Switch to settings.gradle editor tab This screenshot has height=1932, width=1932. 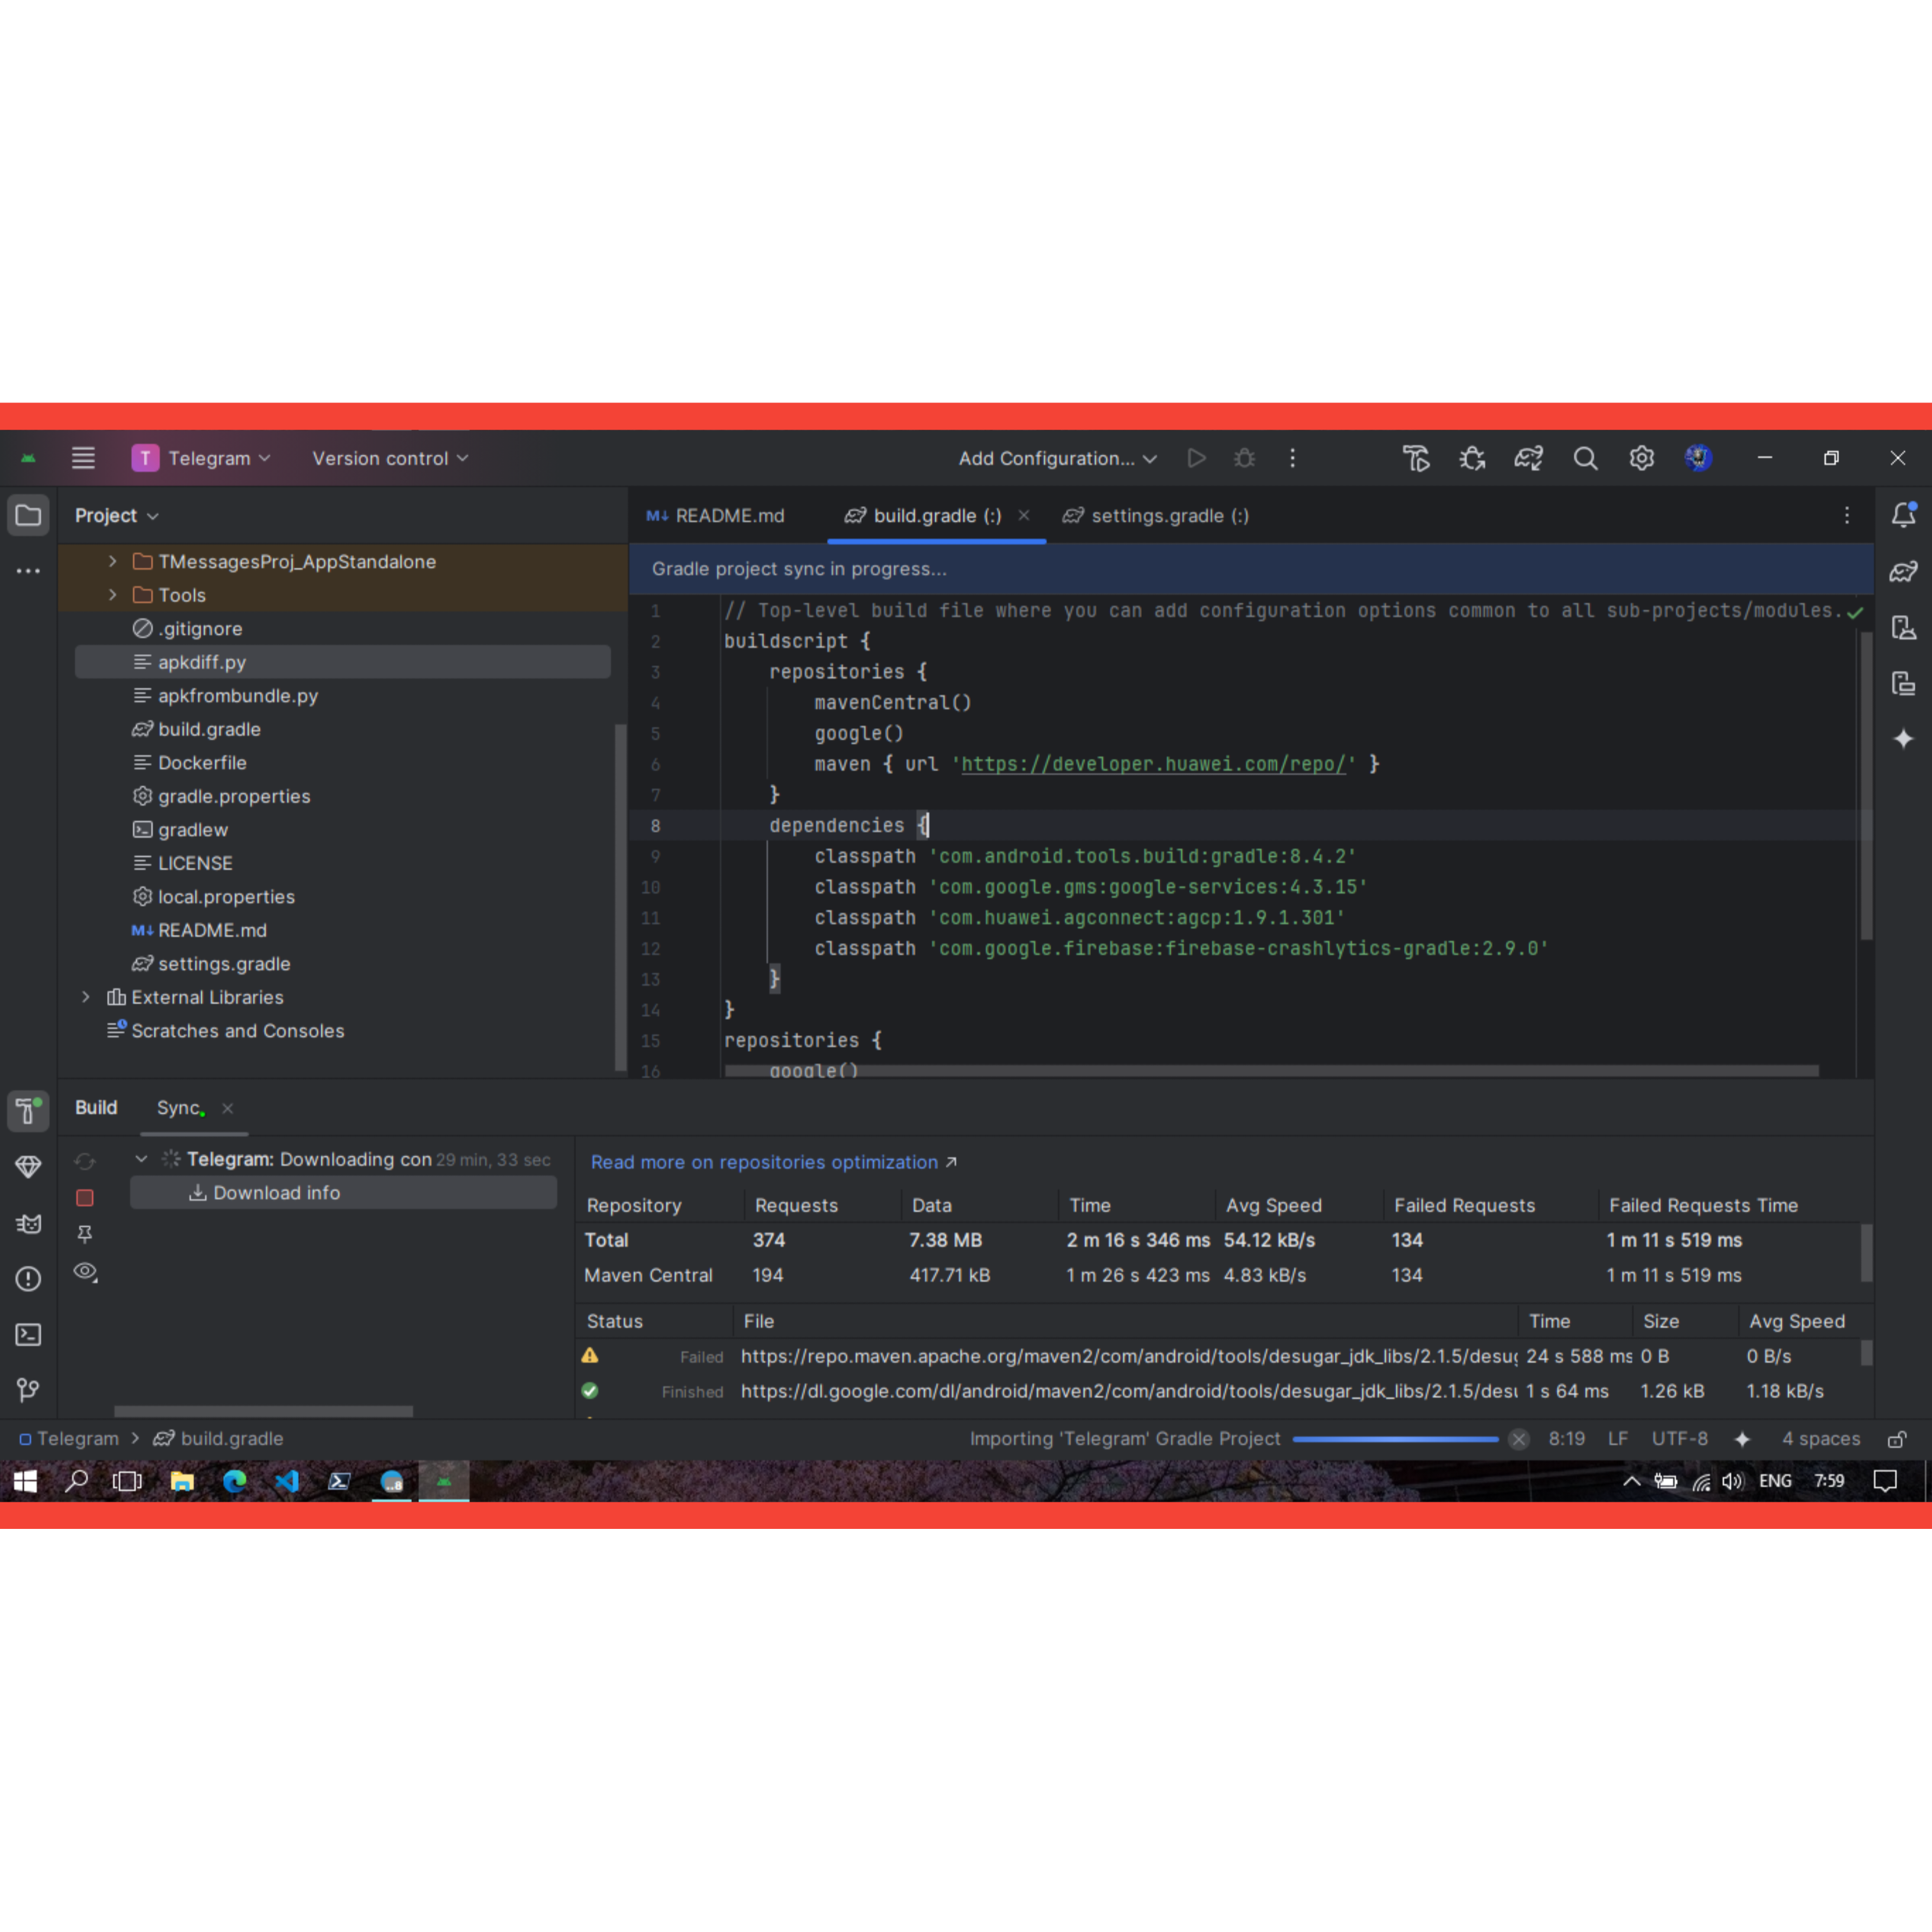(1156, 516)
